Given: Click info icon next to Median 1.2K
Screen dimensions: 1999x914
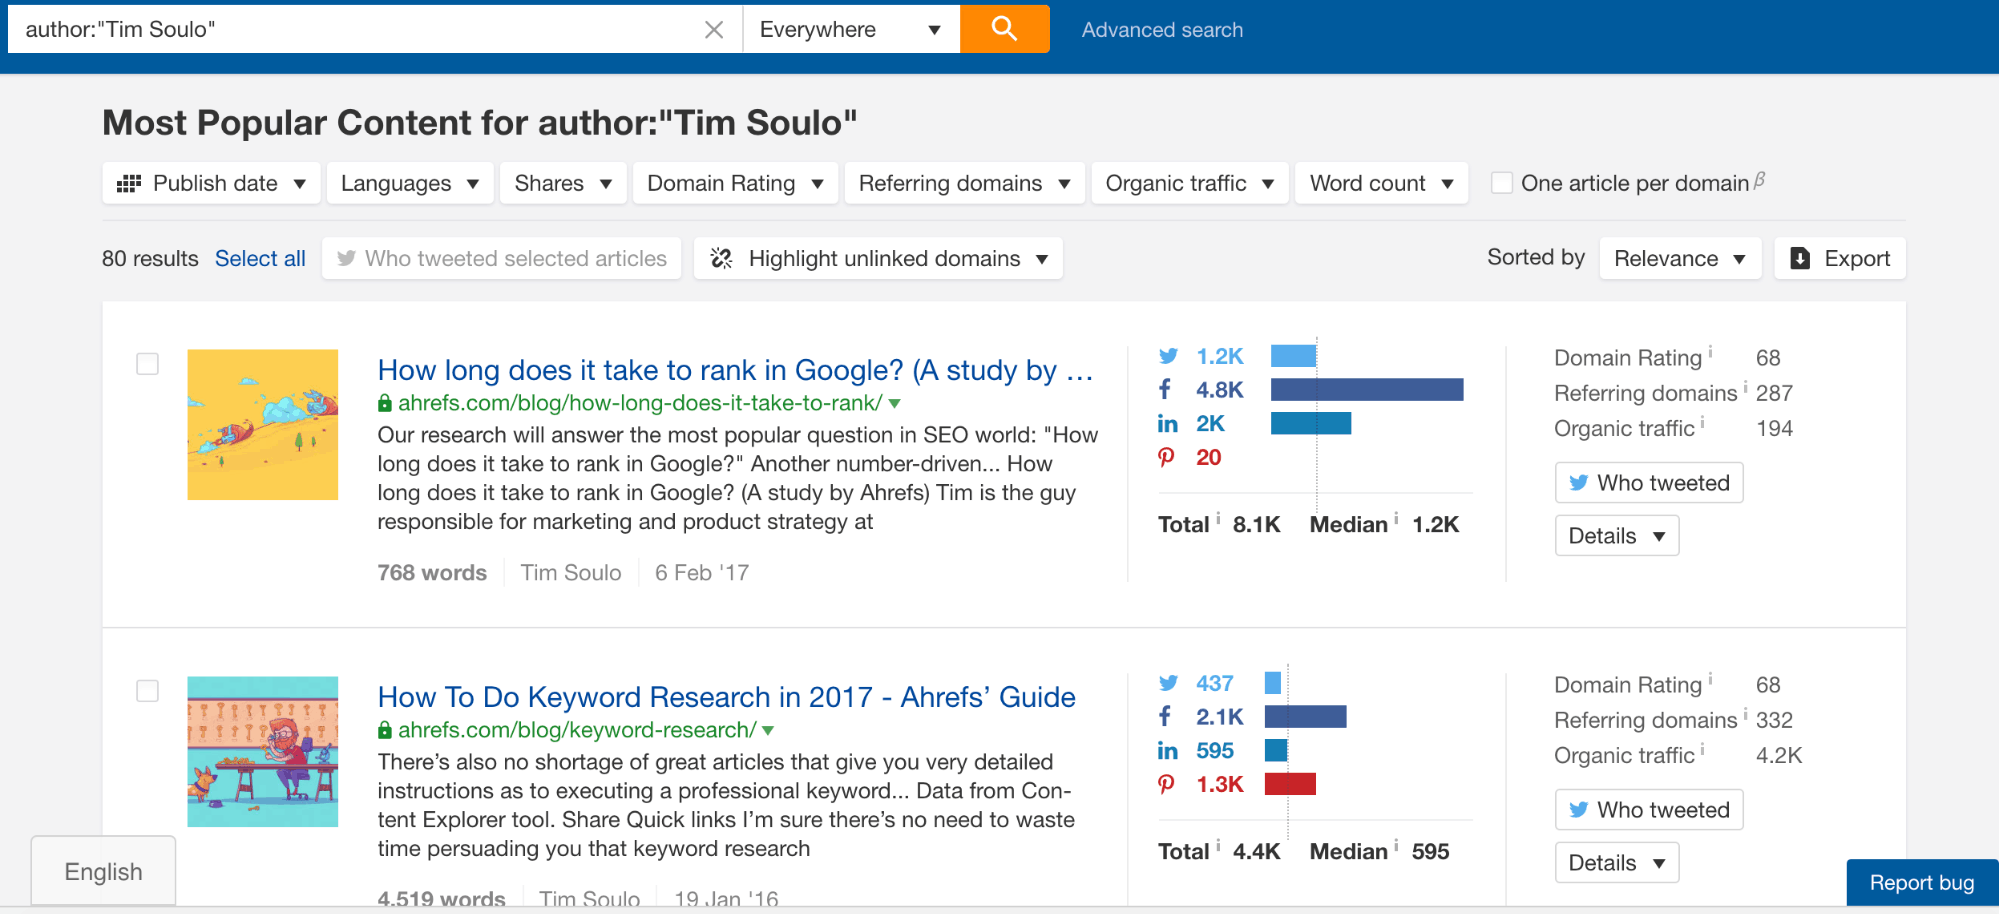Looking at the screenshot, I should point(1396,518).
